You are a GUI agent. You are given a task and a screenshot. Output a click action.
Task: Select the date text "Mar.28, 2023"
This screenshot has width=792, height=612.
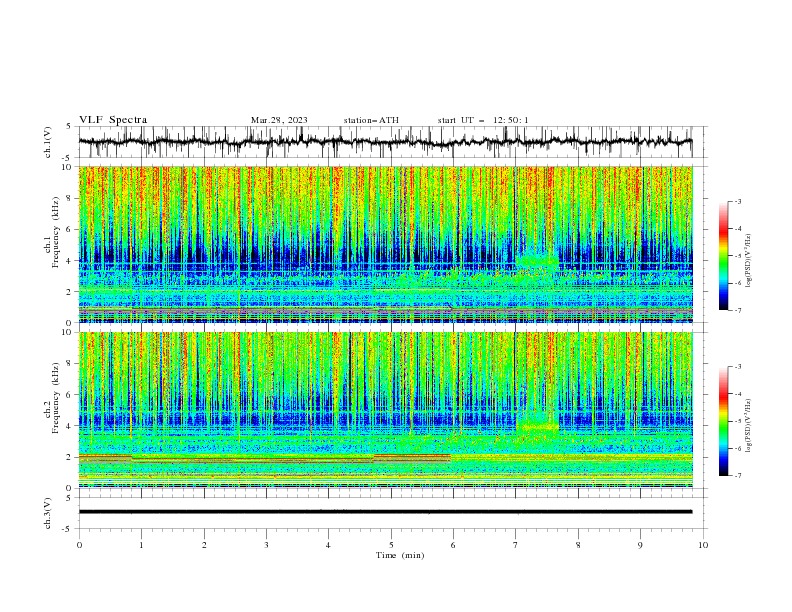279,120
